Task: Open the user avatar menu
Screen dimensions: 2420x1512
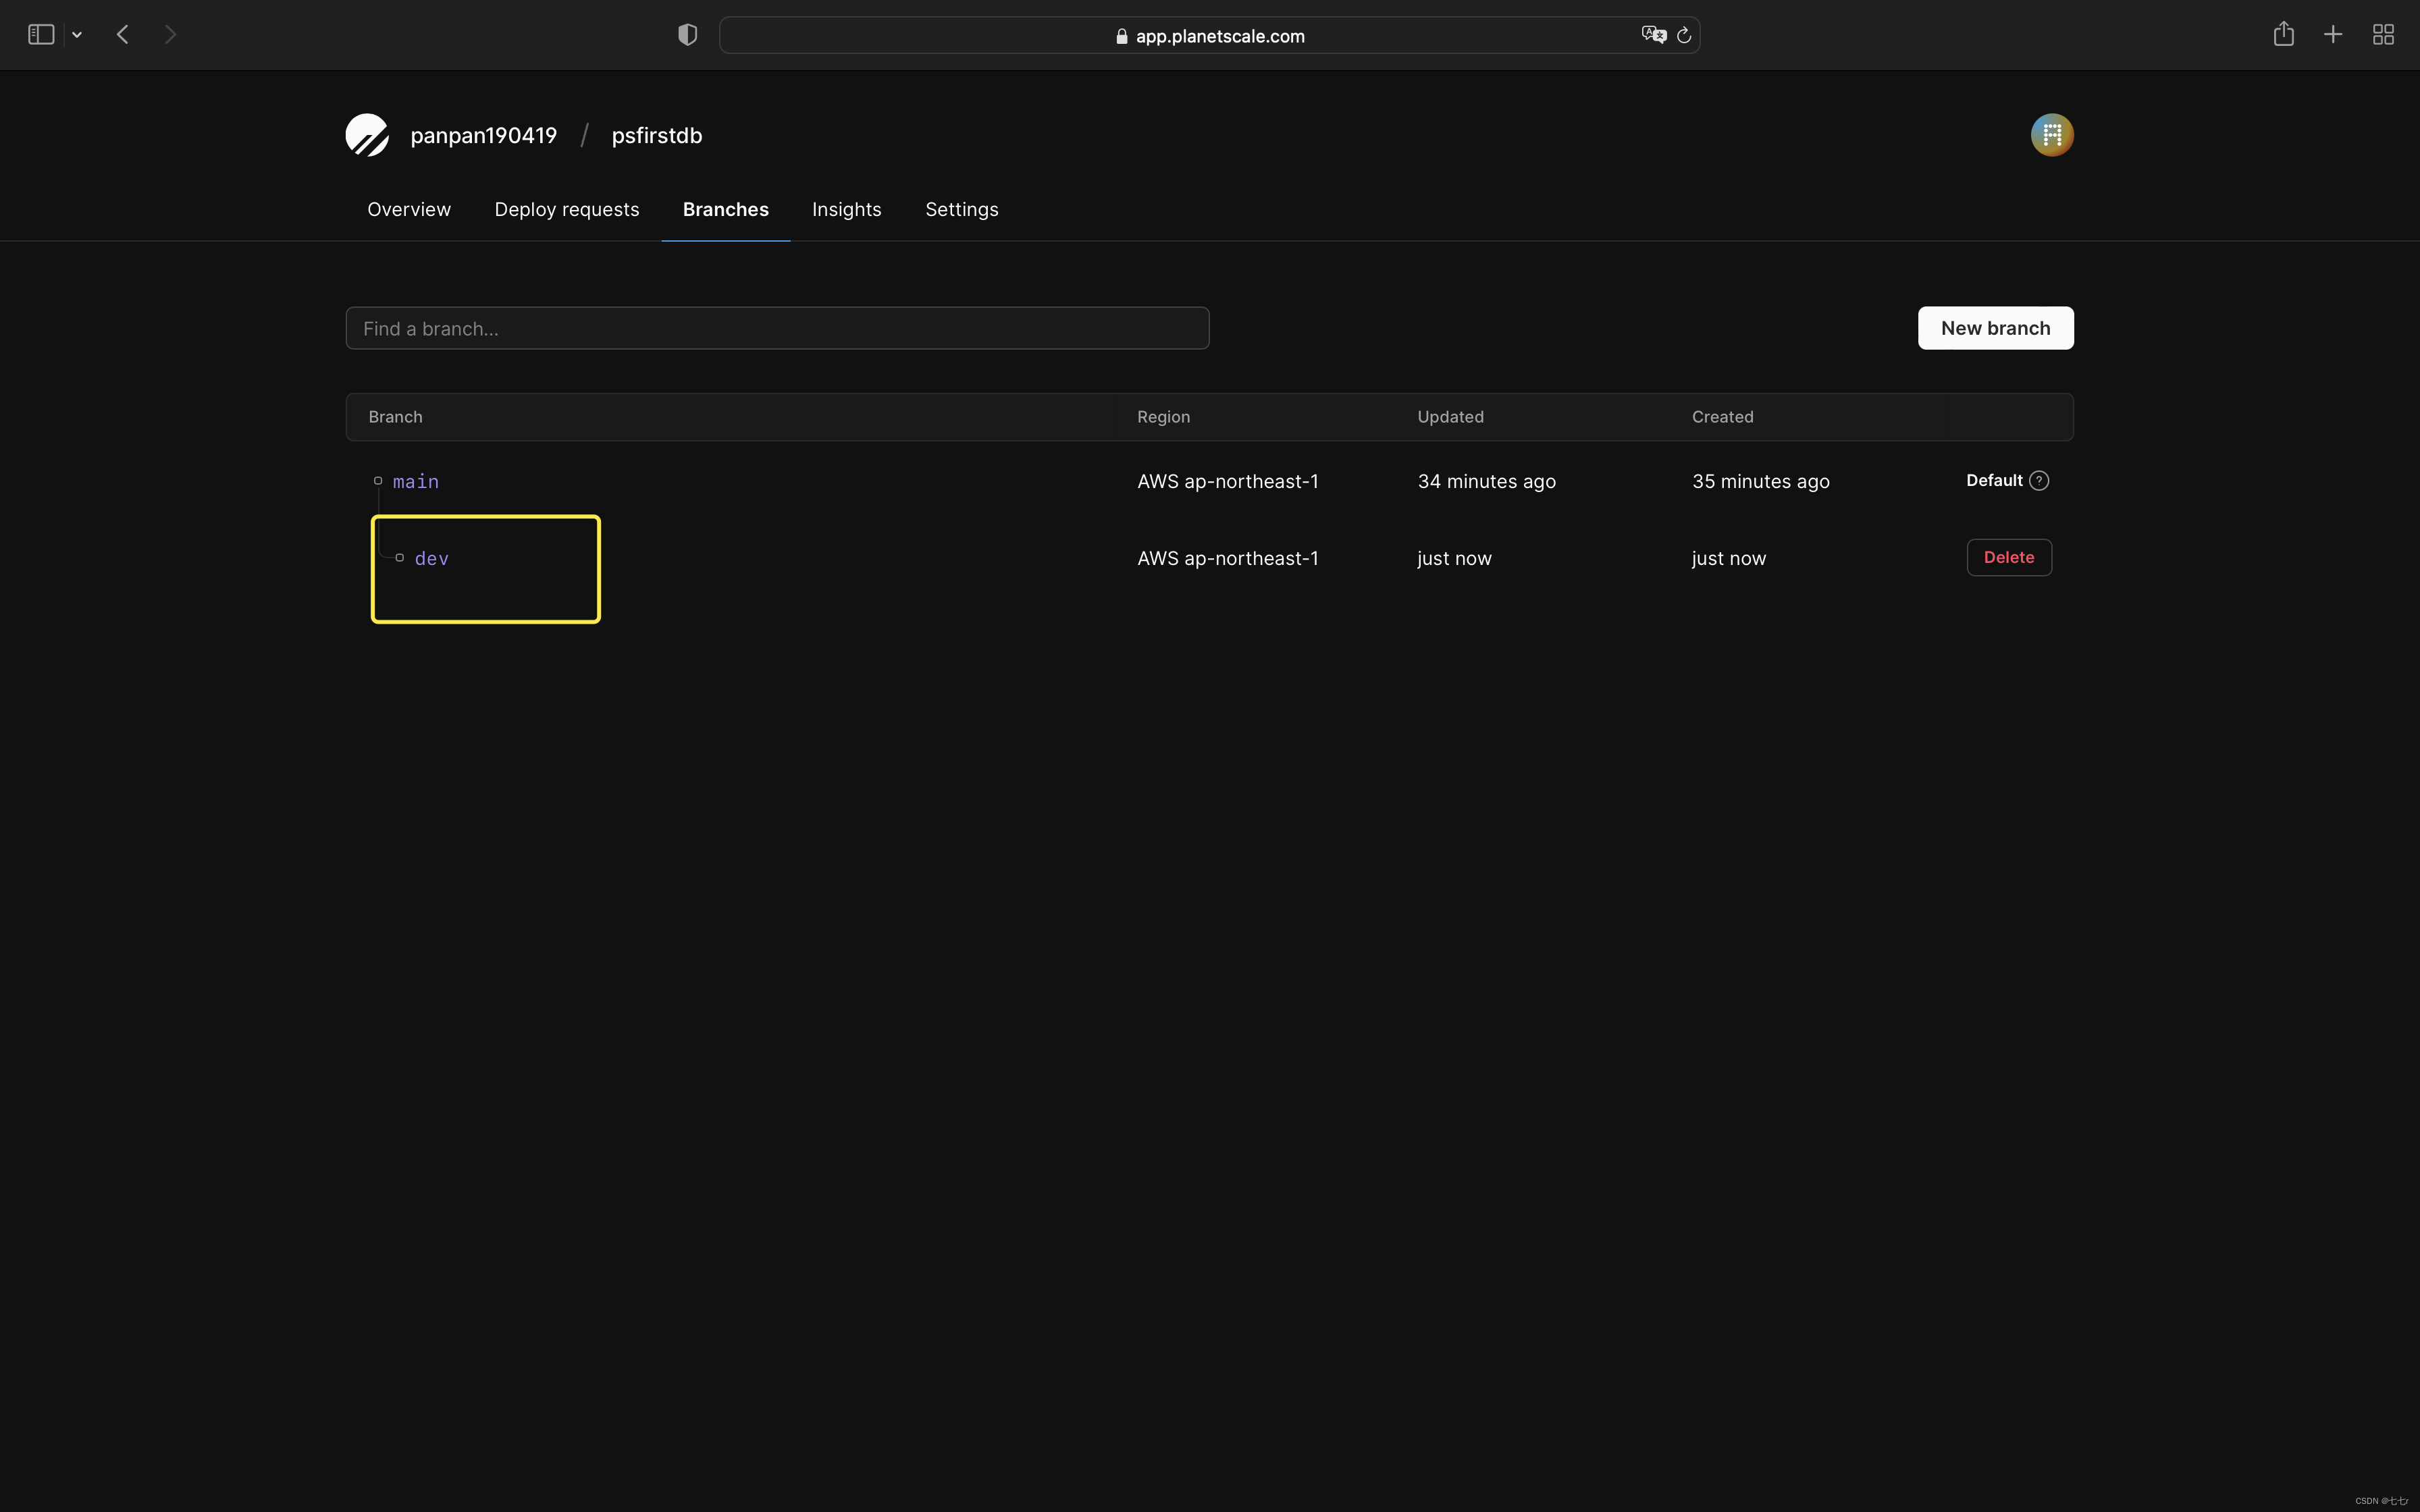Action: click(2052, 135)
